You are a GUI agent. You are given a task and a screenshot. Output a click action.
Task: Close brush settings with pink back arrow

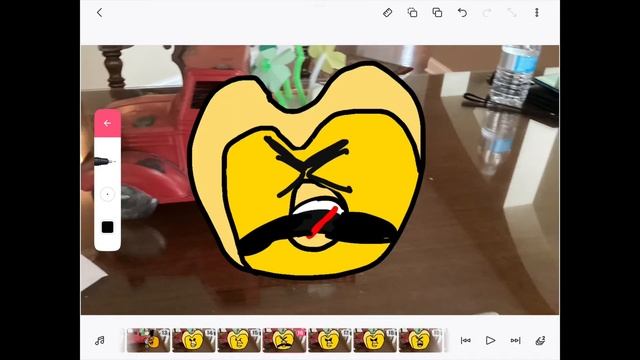(107, 123)
